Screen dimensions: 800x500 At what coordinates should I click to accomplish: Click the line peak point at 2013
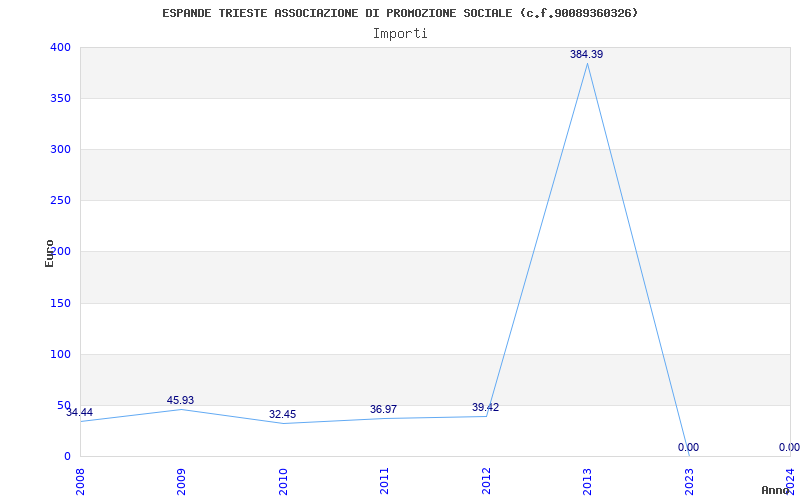click(x=587, y=64)
